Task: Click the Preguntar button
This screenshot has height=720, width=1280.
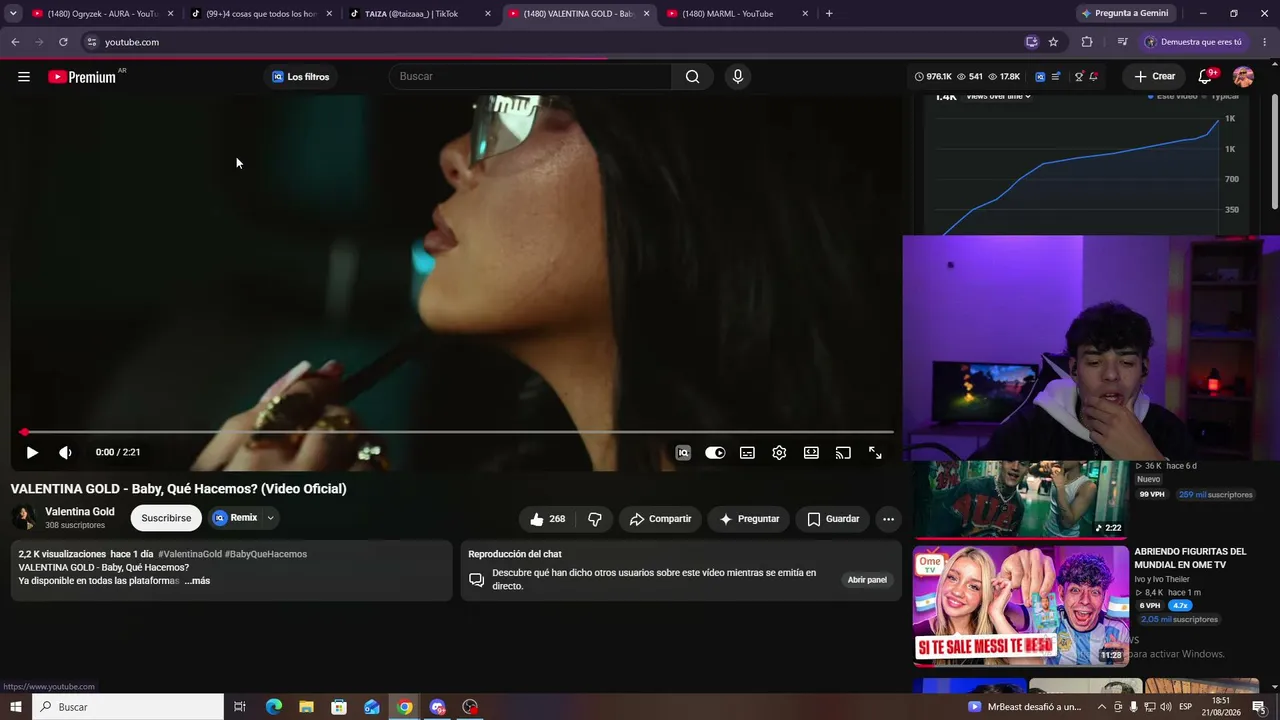Action: pos(749,519)
